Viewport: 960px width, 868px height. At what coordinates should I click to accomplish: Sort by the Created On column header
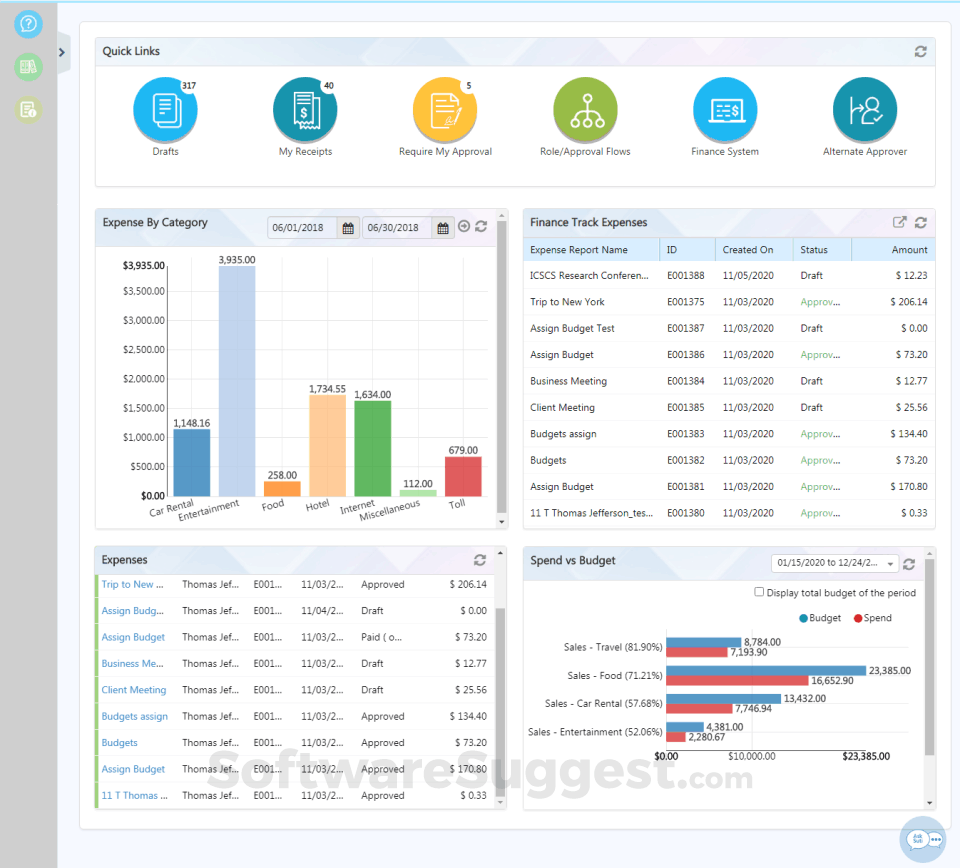point(749,249)
